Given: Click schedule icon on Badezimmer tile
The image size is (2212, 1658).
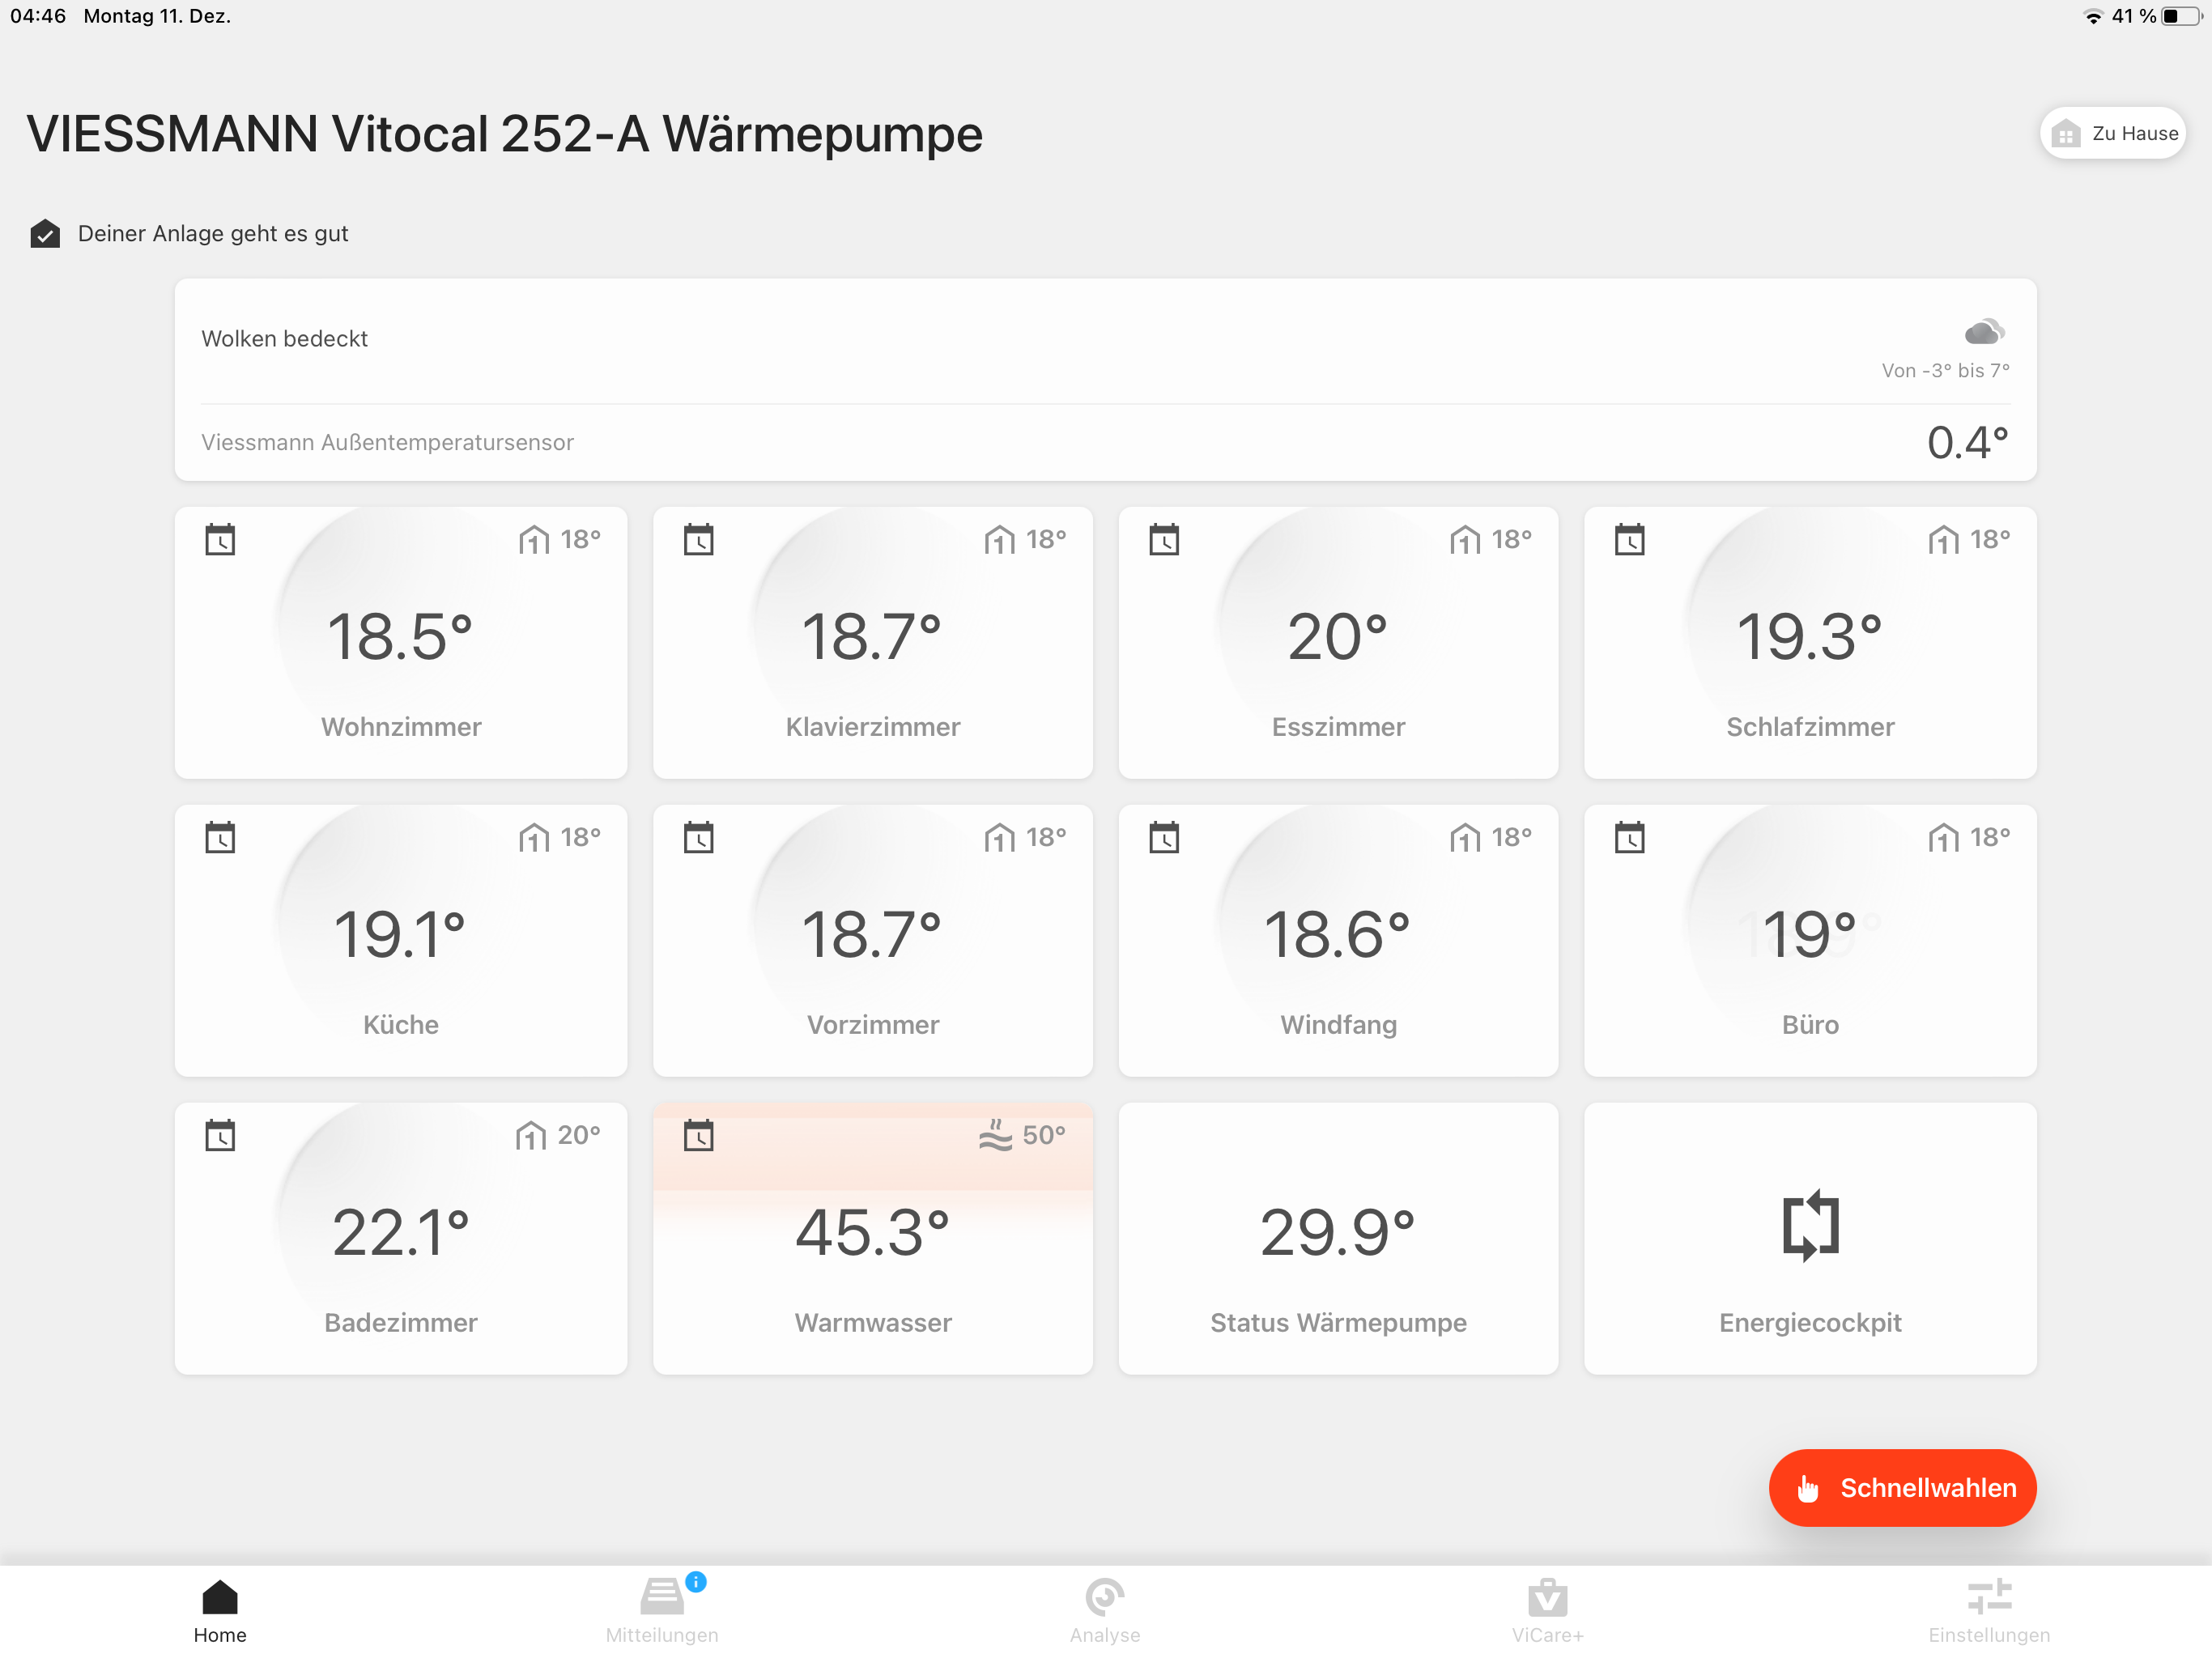Looking at the screenshot, I should click(220, 1135).
